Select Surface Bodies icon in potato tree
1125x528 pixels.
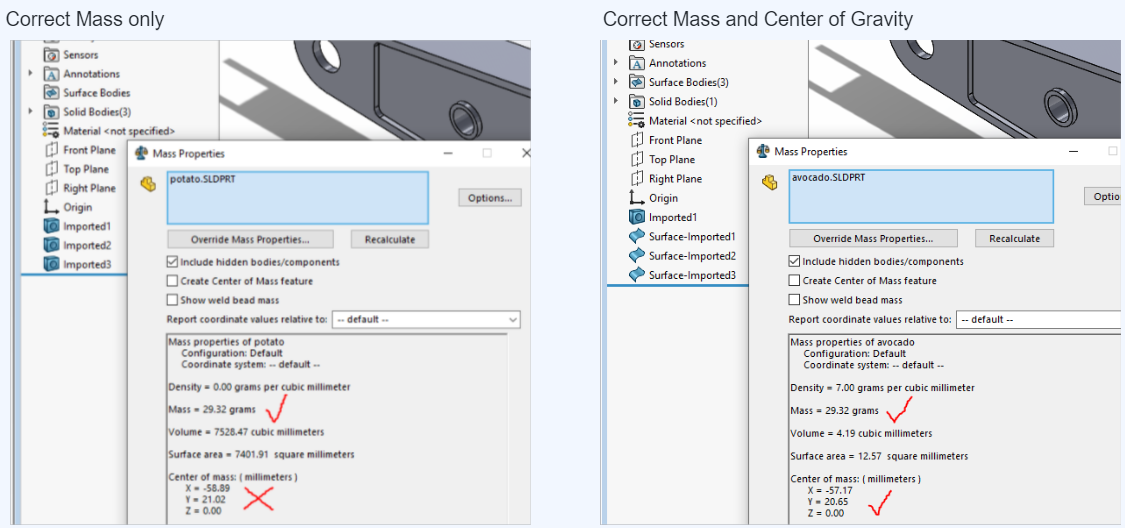(51, 93)
